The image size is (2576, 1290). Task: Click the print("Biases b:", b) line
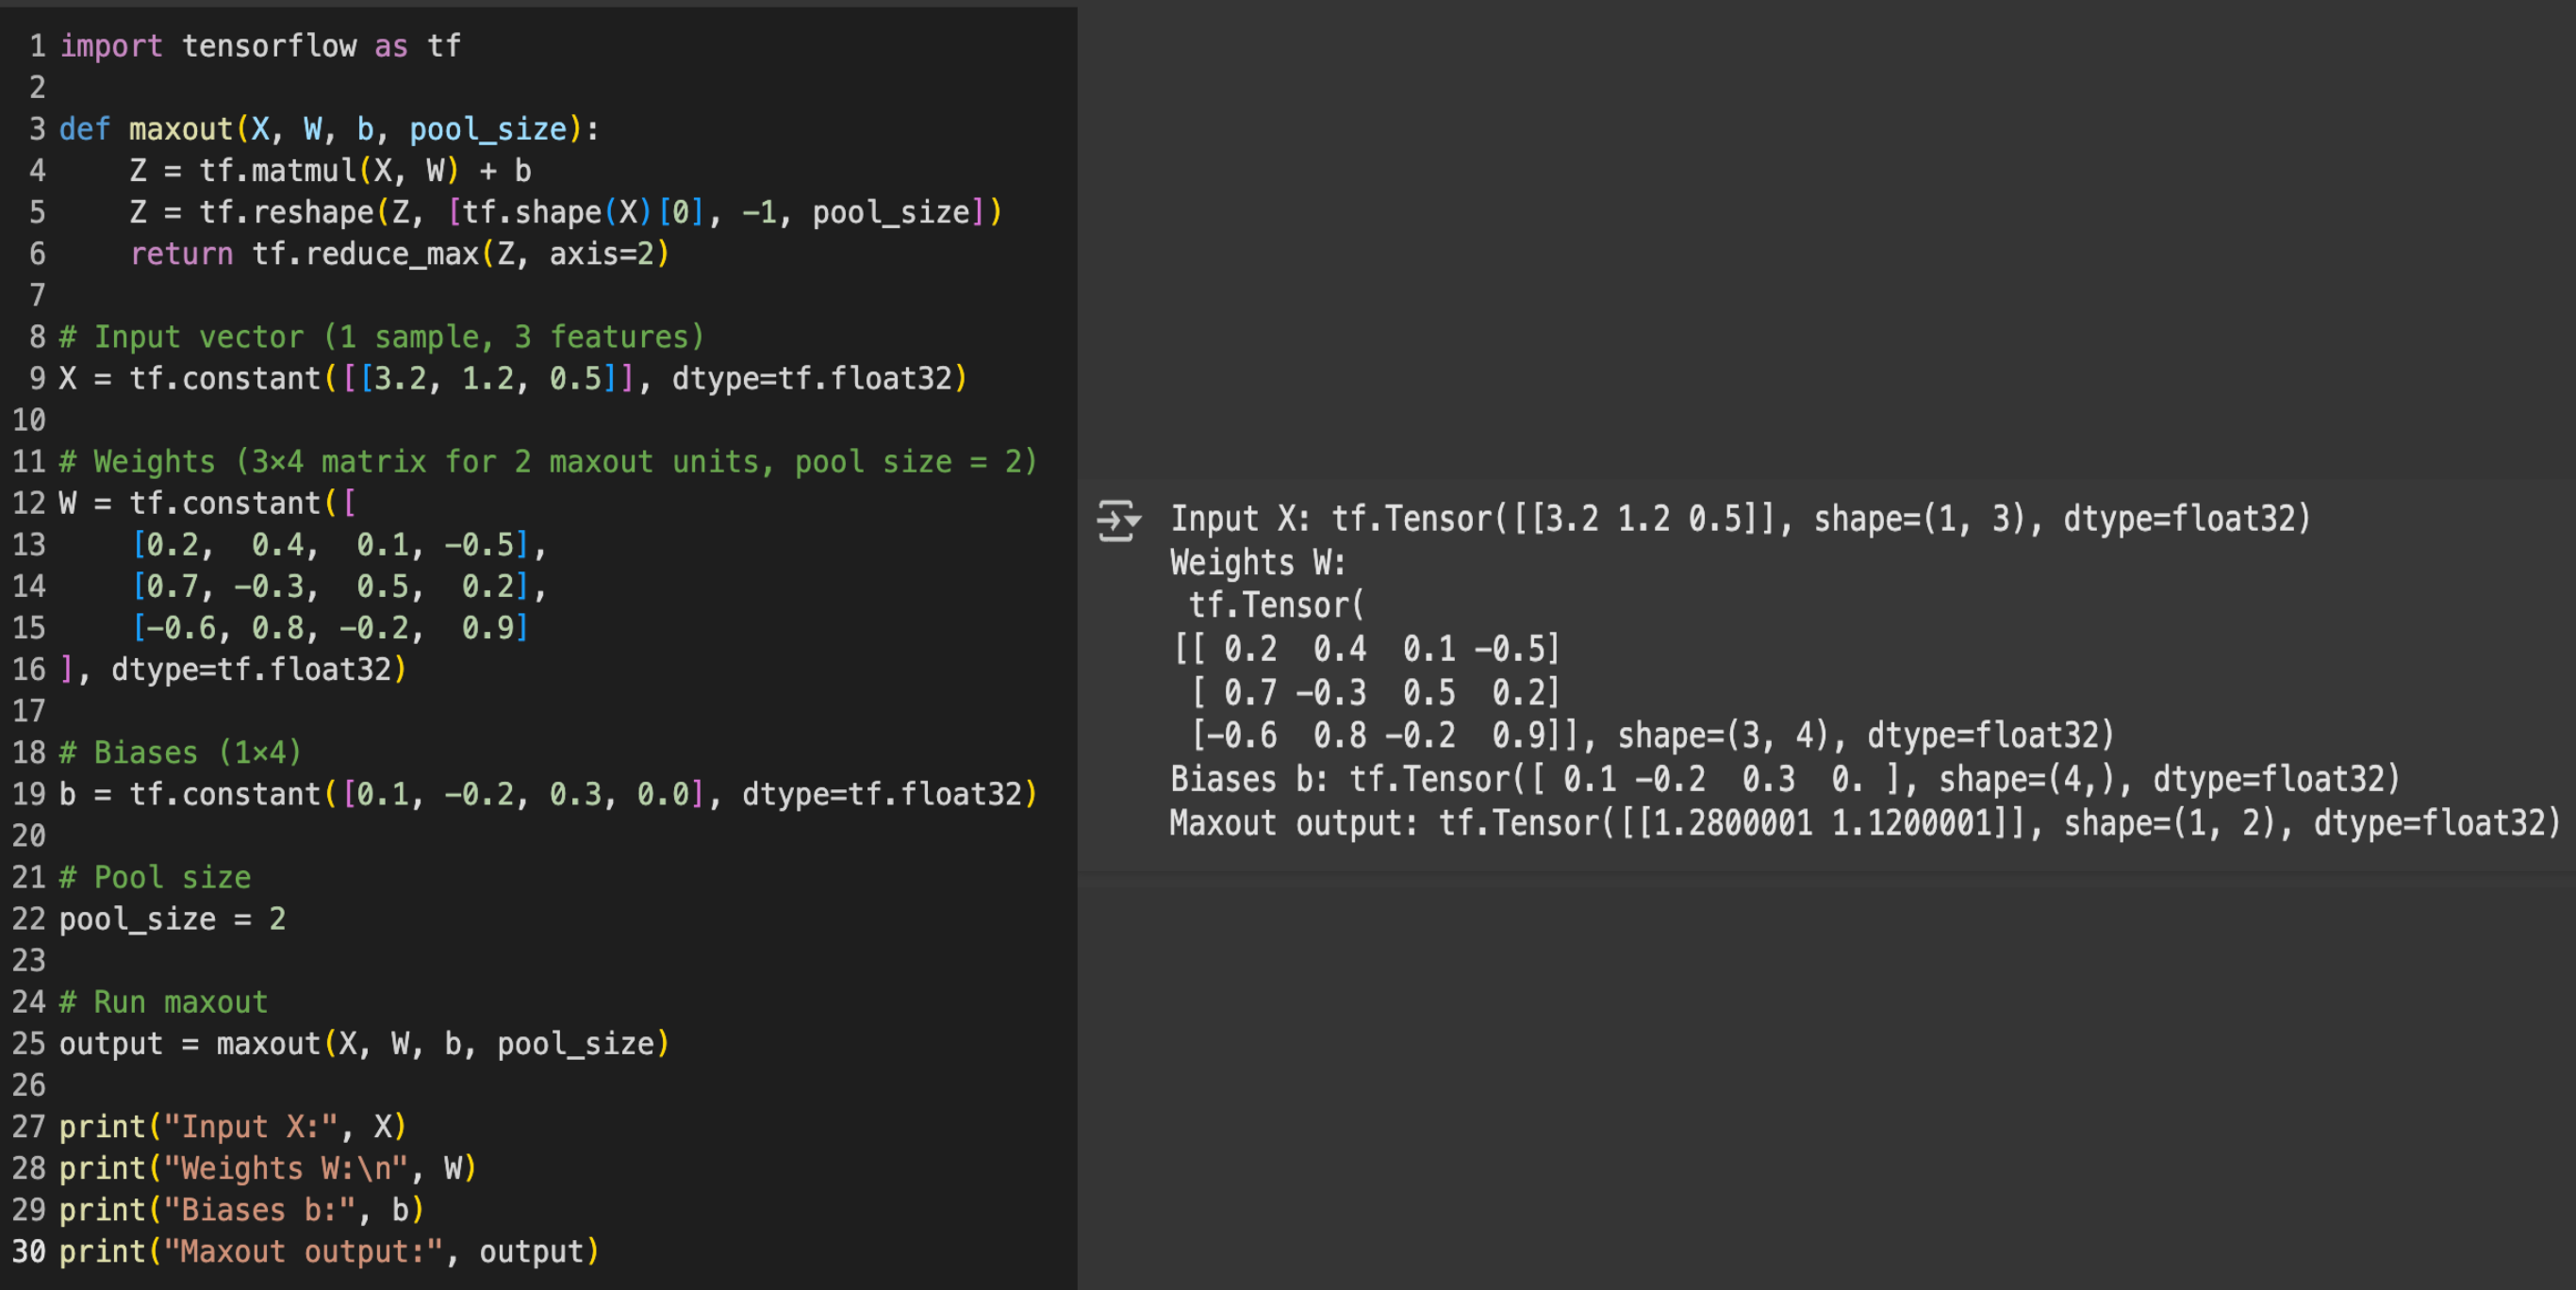(242, 1210)
